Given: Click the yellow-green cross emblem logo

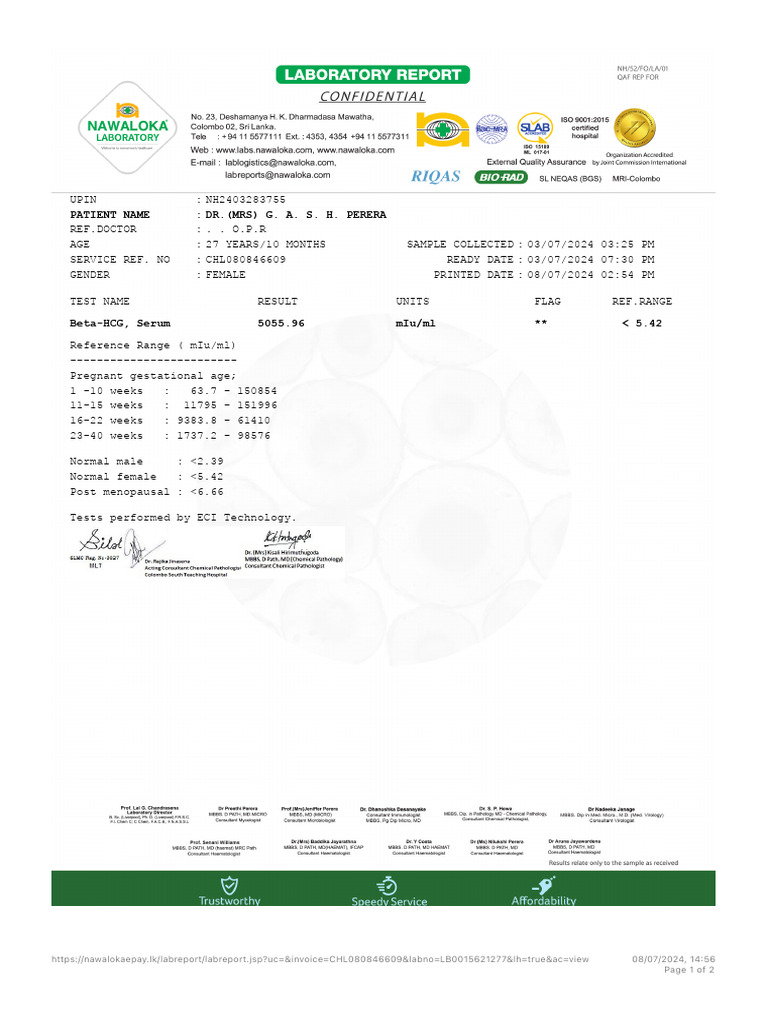Looking at the screenshot, I should click(x=443, y=129).
